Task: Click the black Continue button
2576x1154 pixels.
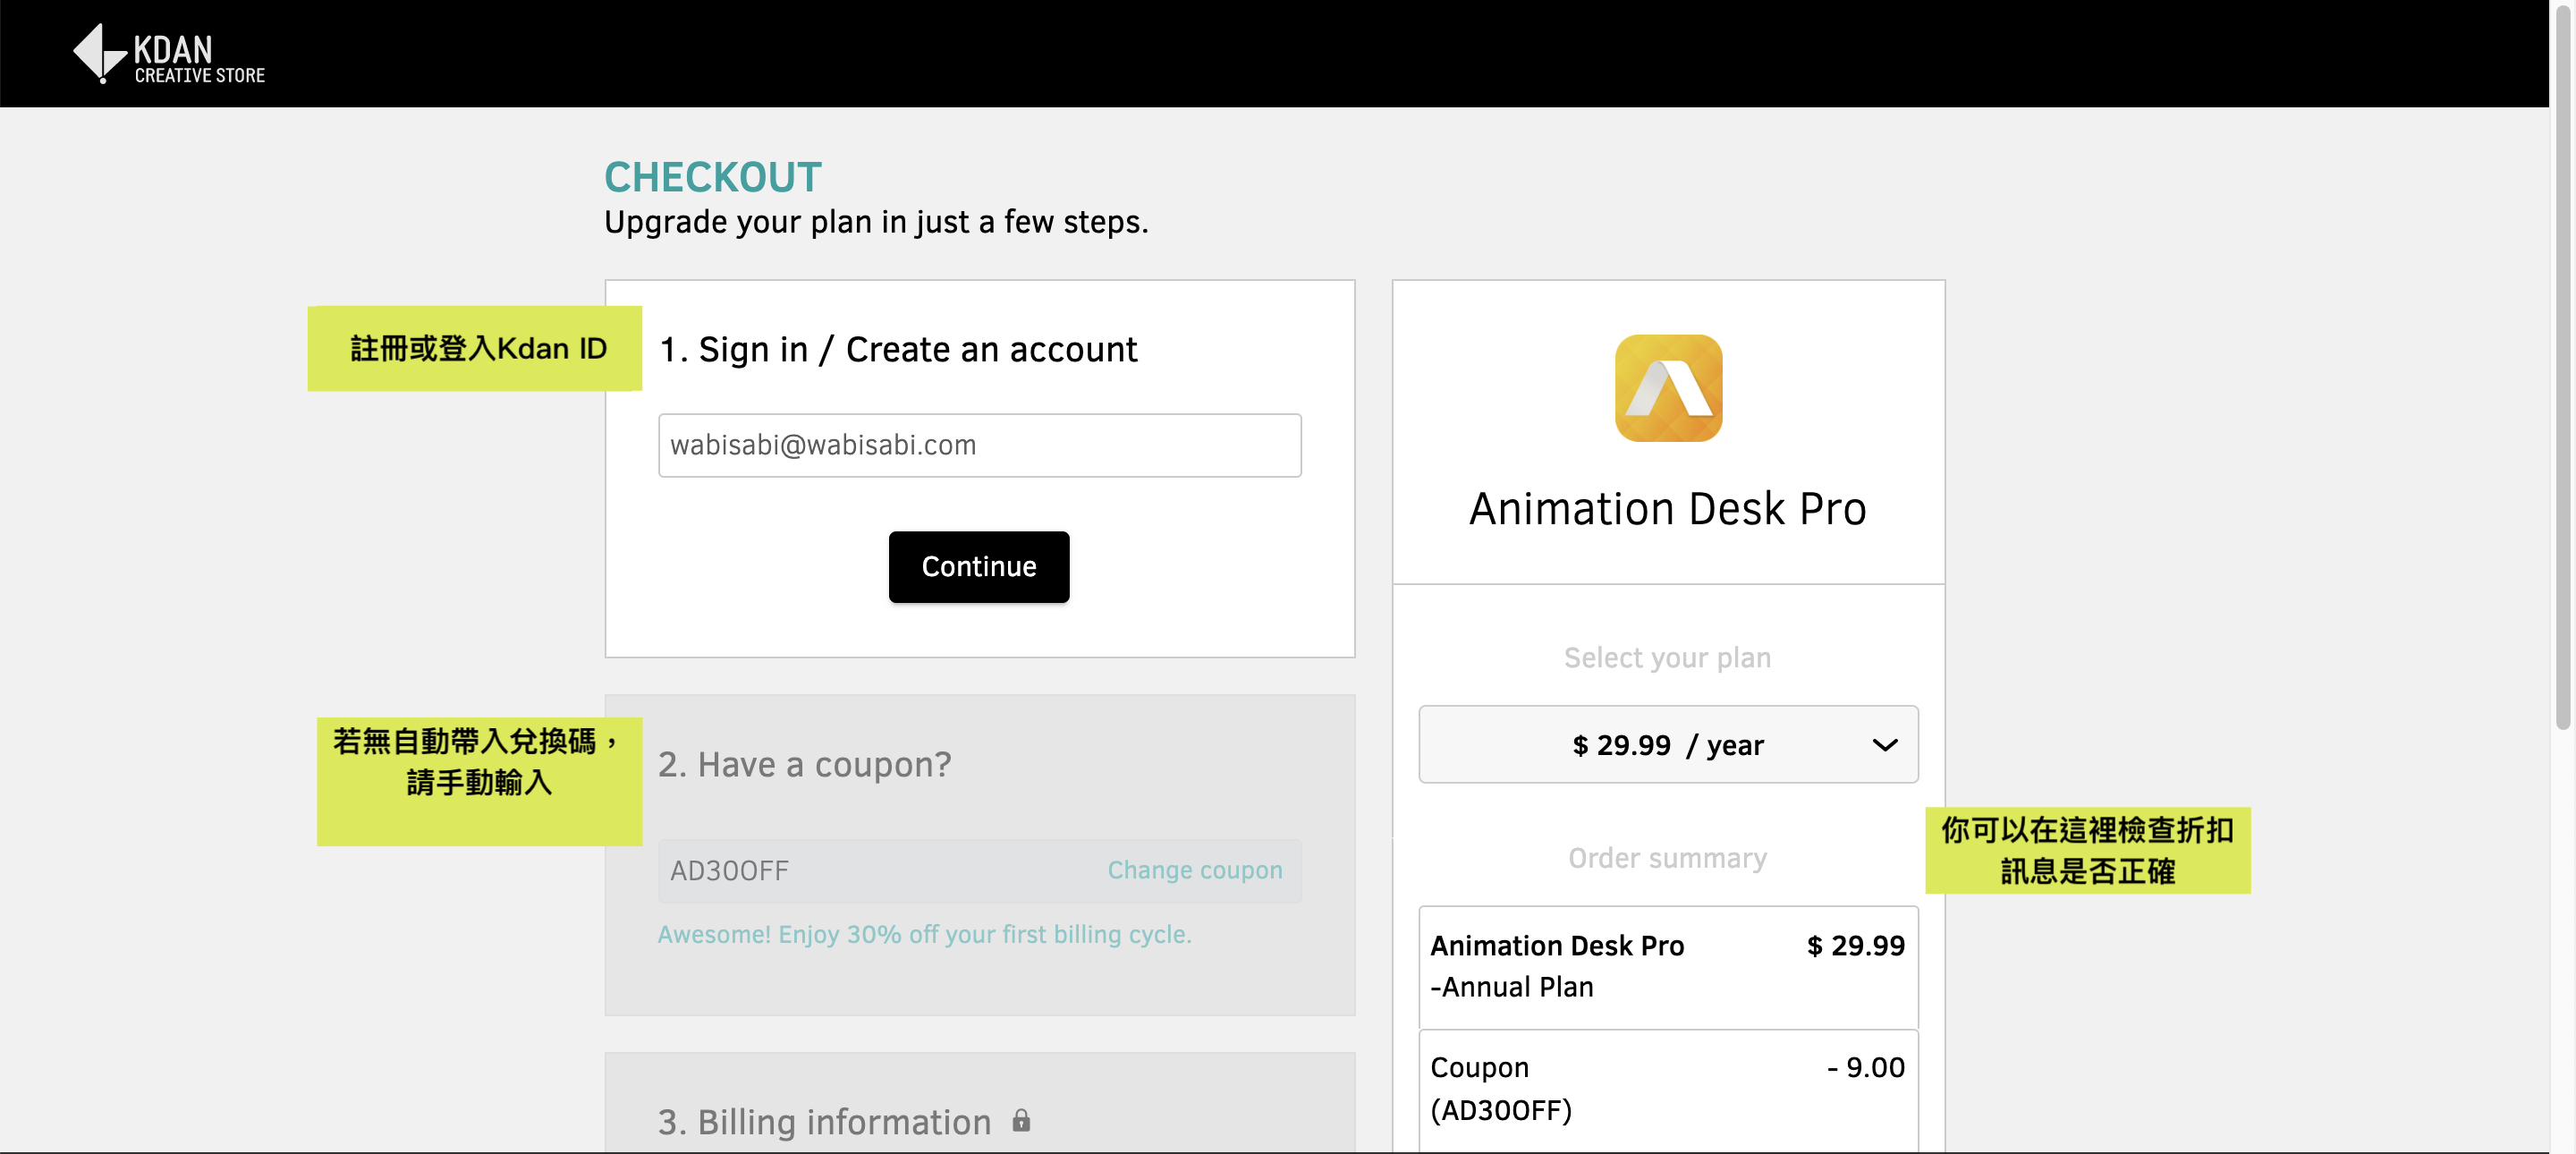Action: 978,566
